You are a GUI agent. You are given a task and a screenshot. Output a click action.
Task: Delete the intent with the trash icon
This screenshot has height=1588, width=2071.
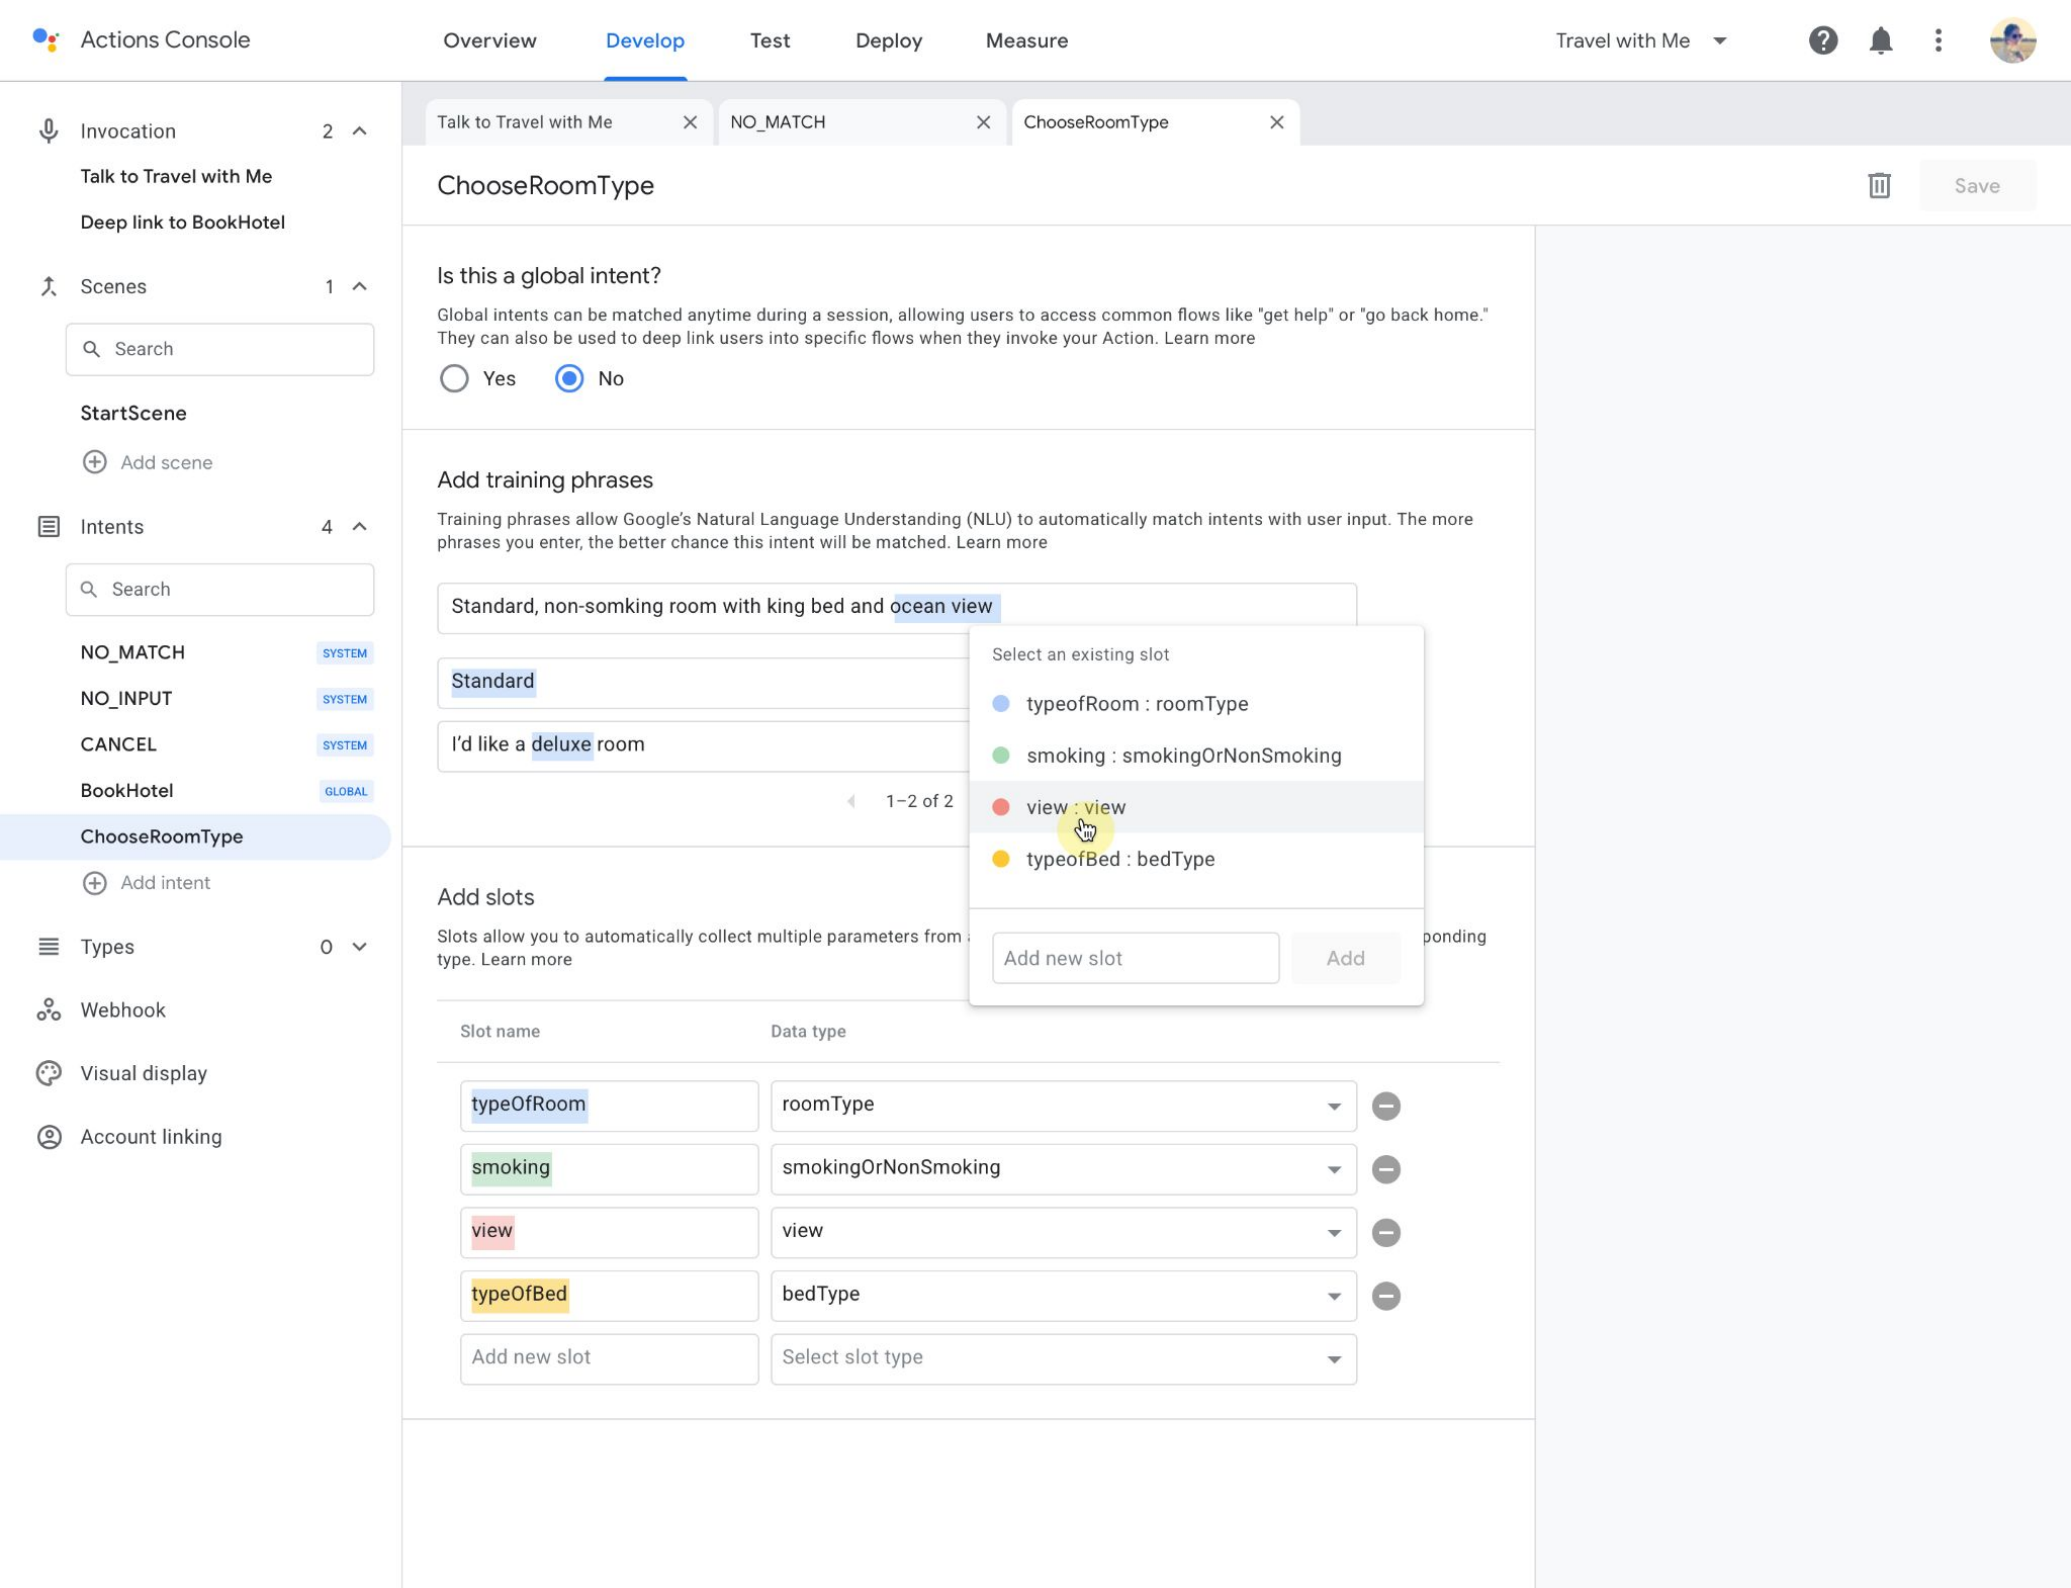1879,186
